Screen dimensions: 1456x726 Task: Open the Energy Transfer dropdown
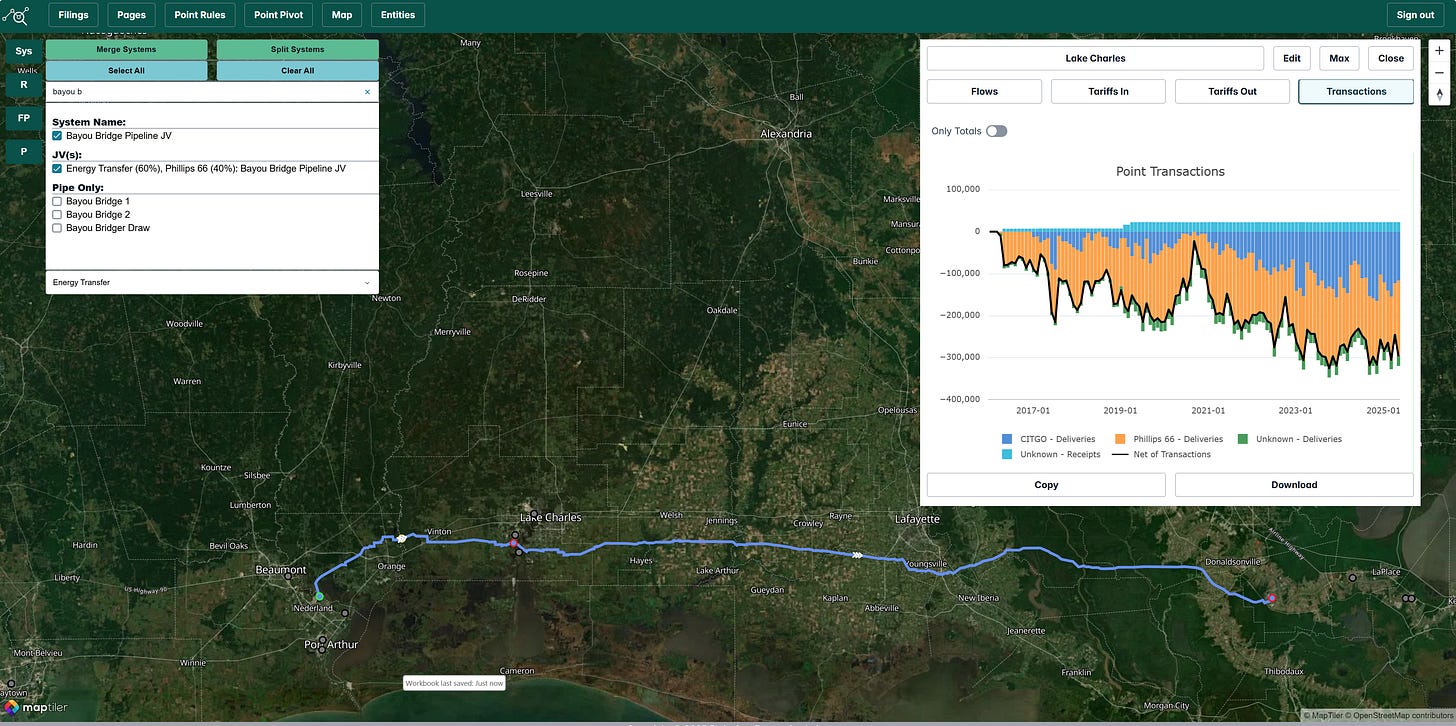(212, 282)
